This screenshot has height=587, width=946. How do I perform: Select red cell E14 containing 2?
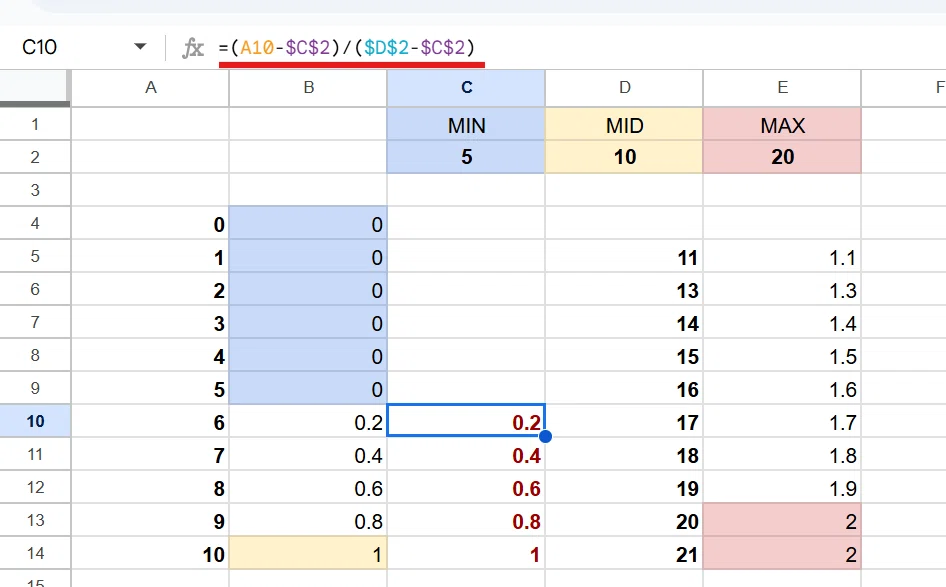[783, 553]
